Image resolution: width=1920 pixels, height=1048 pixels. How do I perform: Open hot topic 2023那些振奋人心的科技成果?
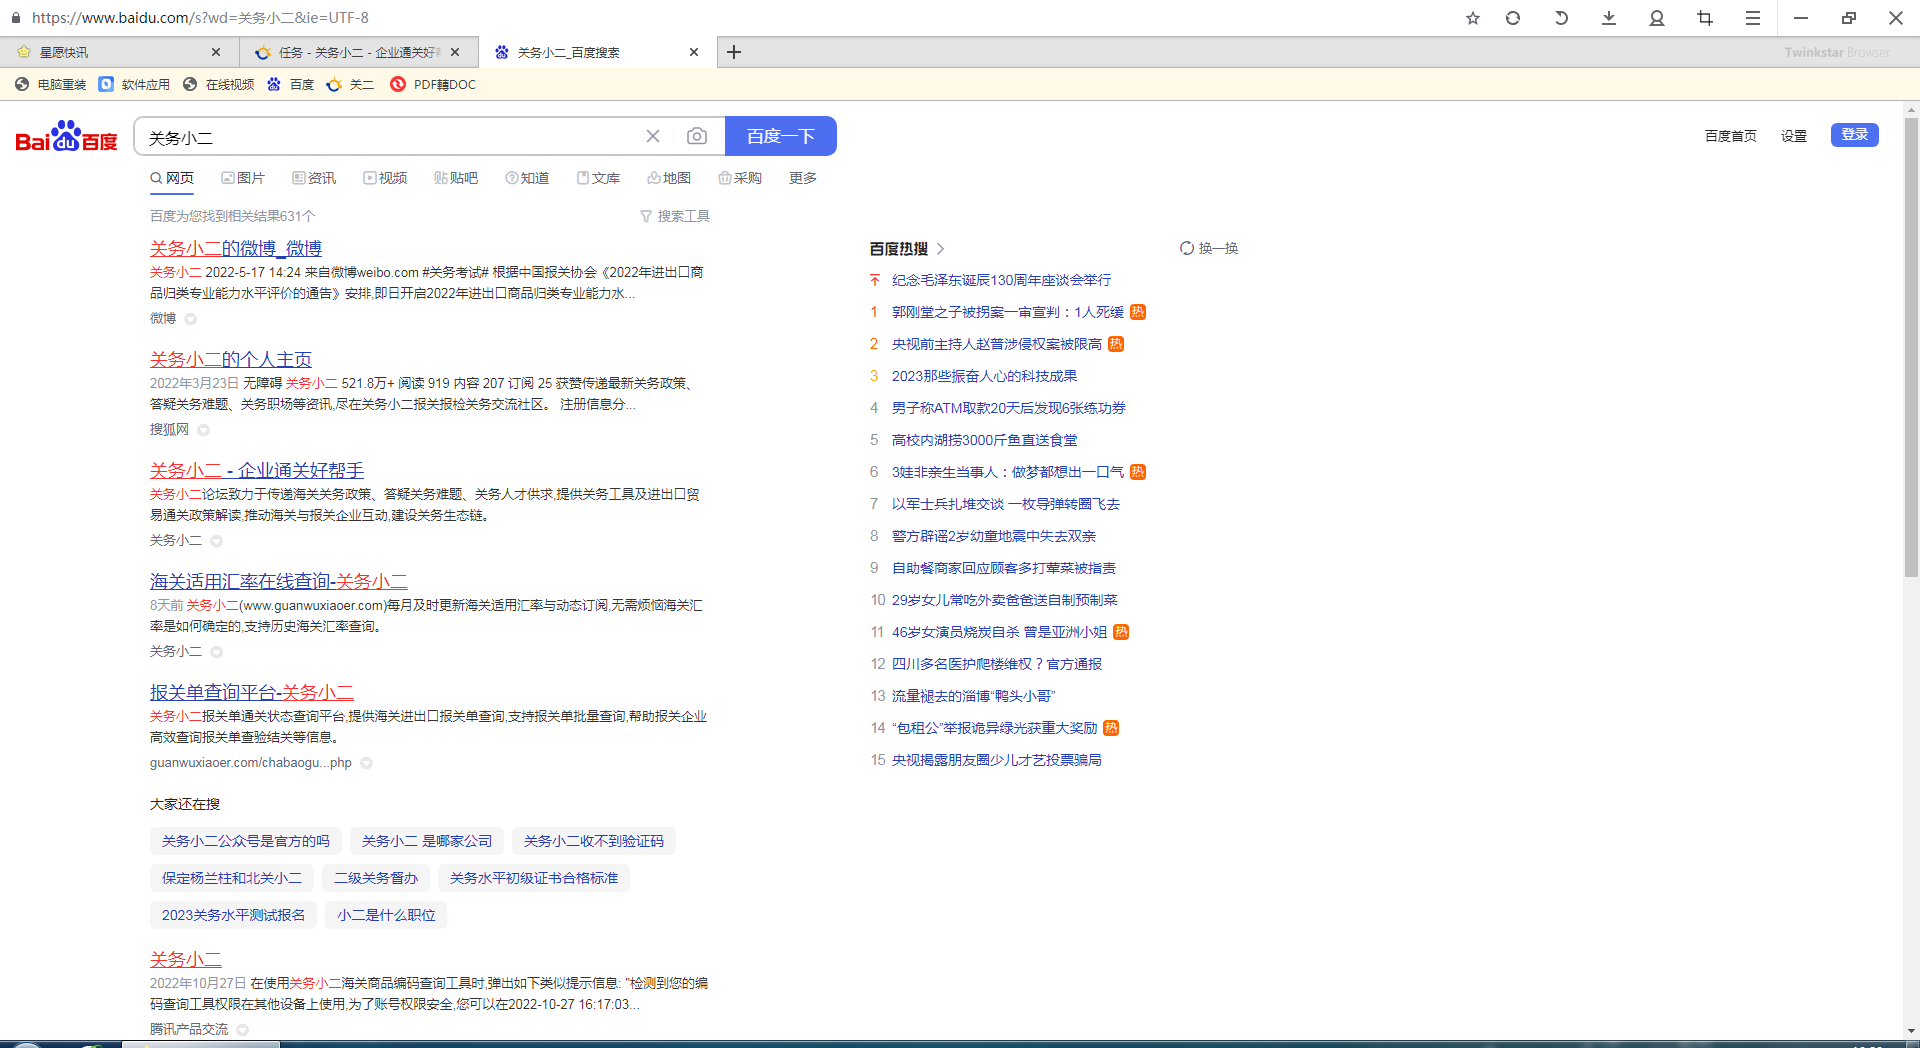coord(984,376)
